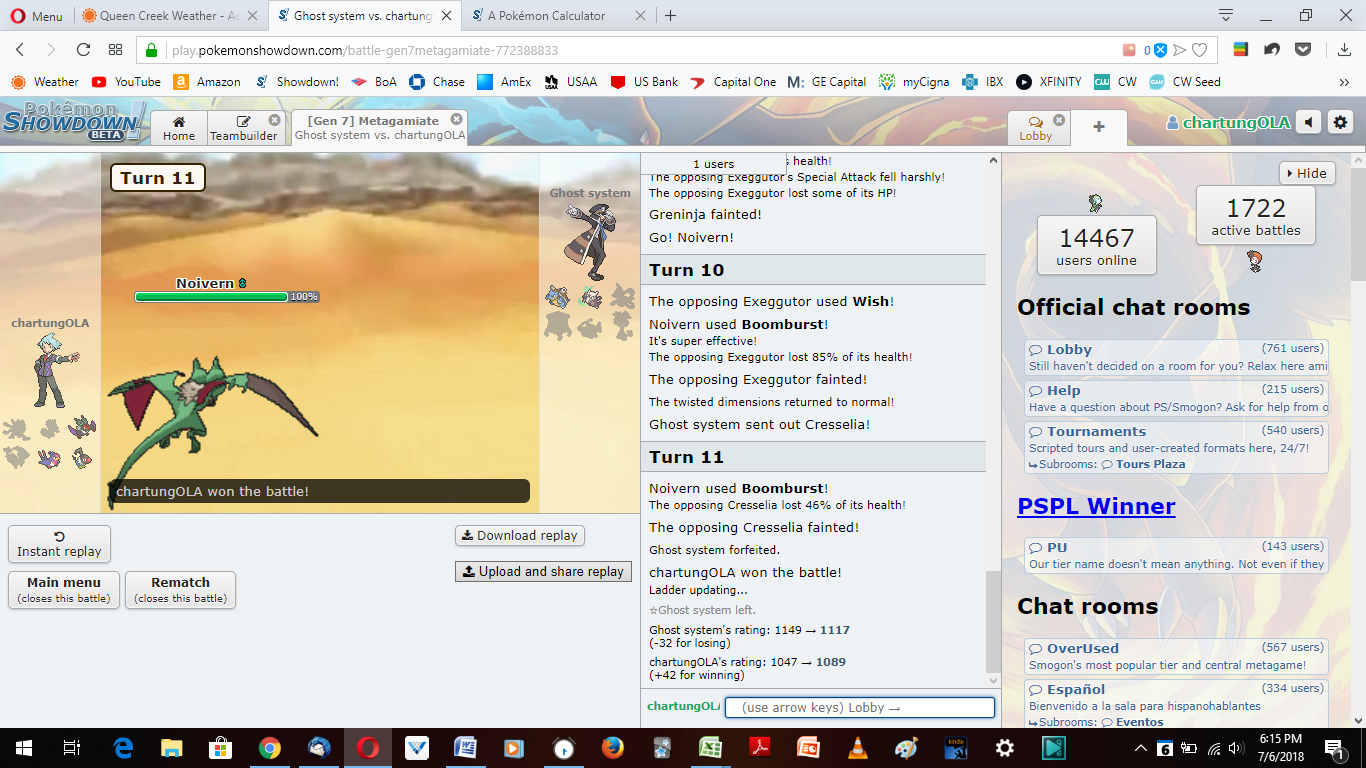Screen dimensions: 1366x768
Task: Open the YouTube bookmark
Action: pyautogui.click(x=126, y=82)
